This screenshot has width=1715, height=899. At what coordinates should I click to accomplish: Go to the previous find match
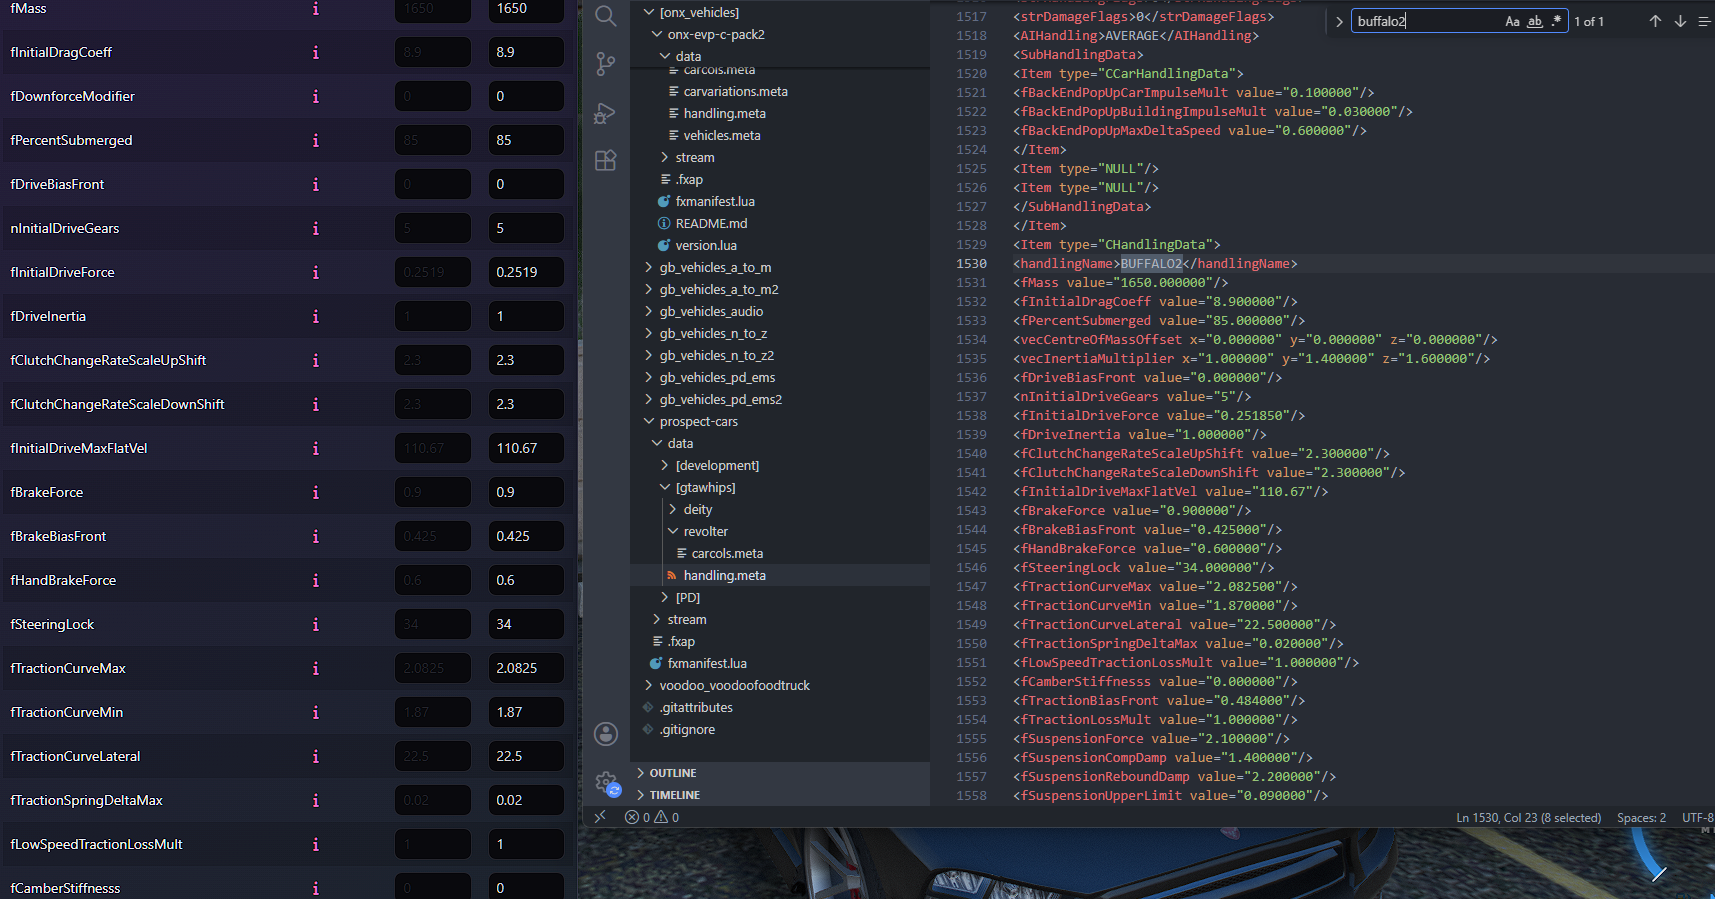pos(1655,21)
